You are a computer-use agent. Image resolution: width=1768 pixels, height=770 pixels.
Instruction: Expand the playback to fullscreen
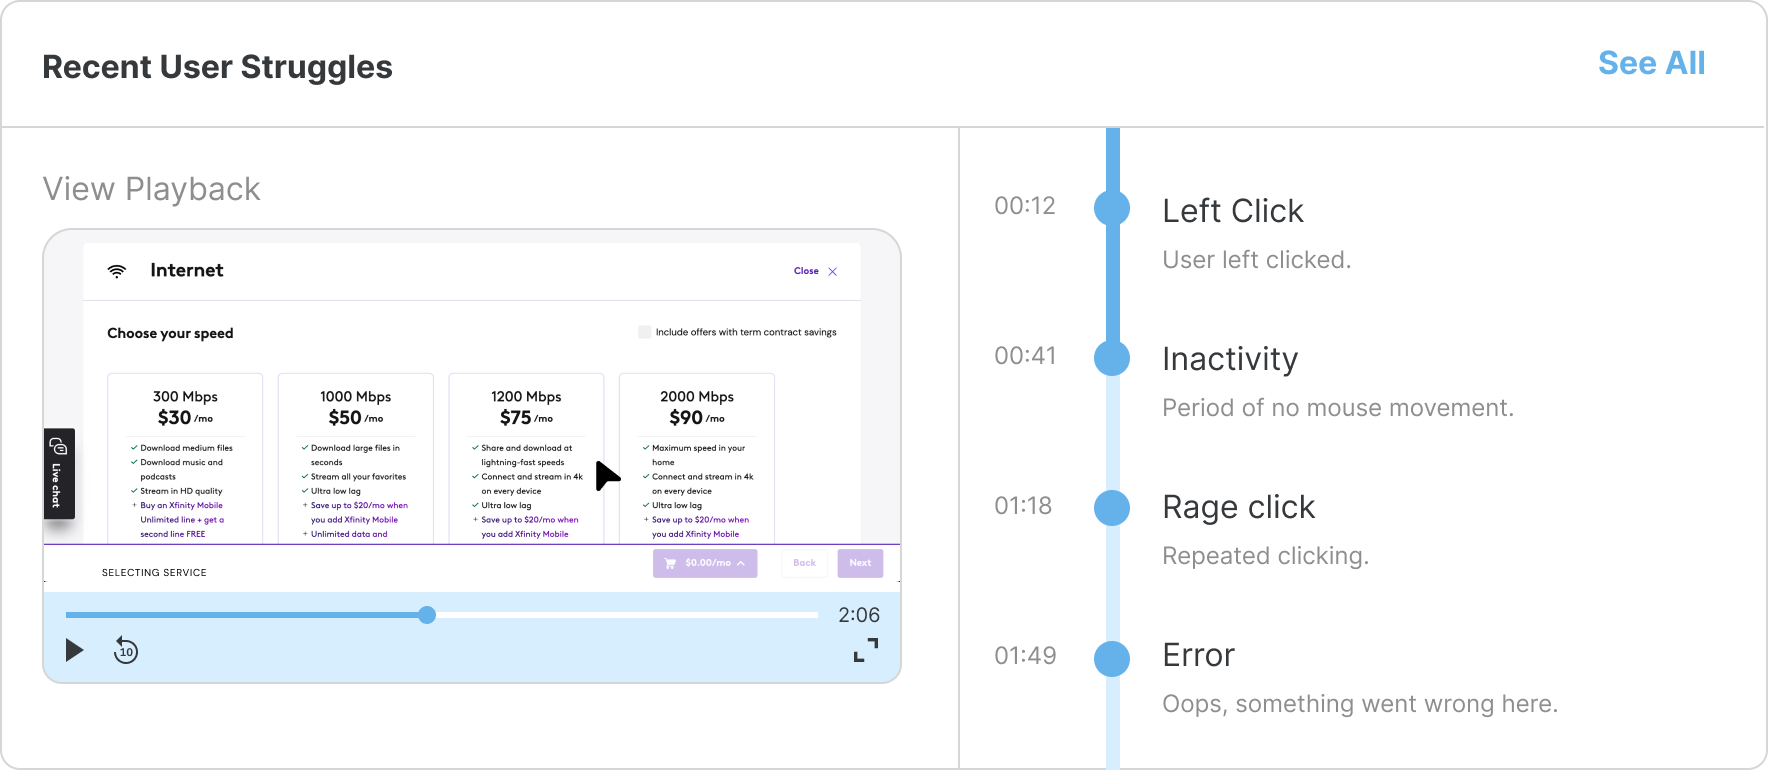(x=866, y=650)
